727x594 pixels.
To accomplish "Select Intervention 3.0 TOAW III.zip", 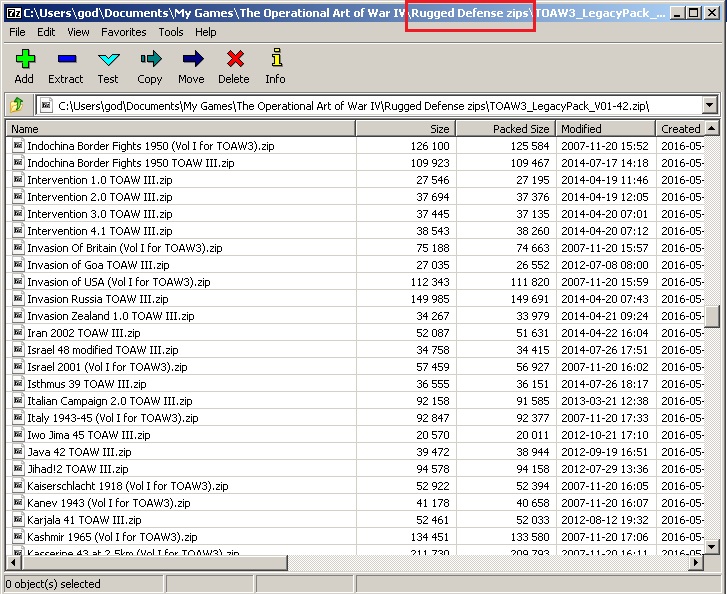I will [x=100, y=214].
